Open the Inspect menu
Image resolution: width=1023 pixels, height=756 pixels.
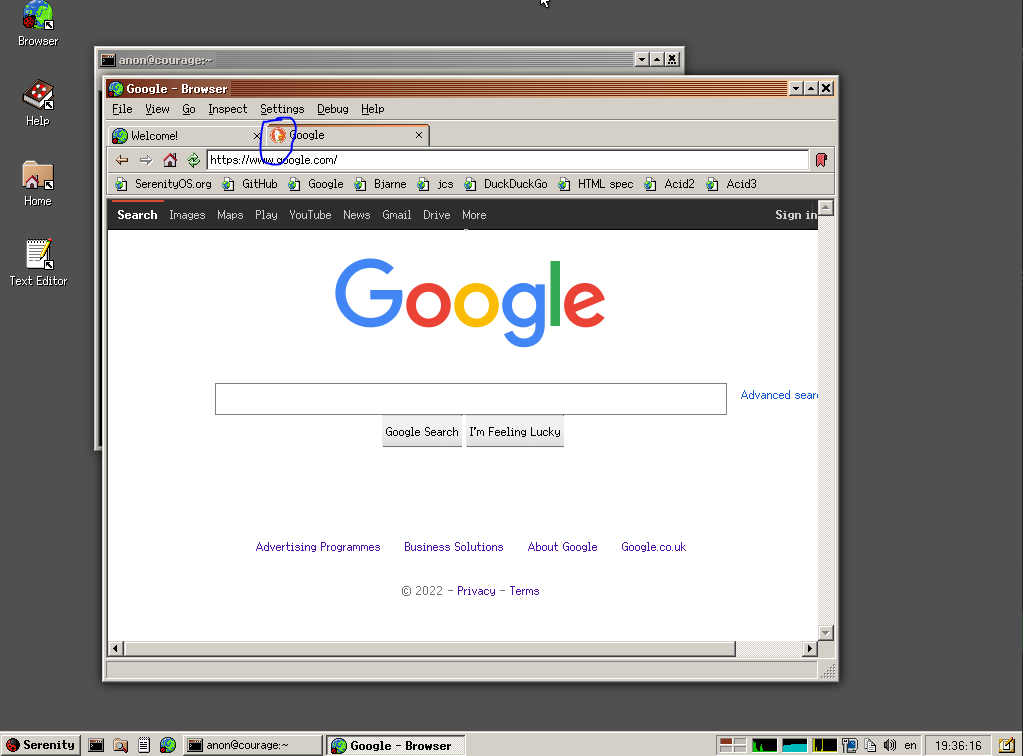tap(228, 109)
